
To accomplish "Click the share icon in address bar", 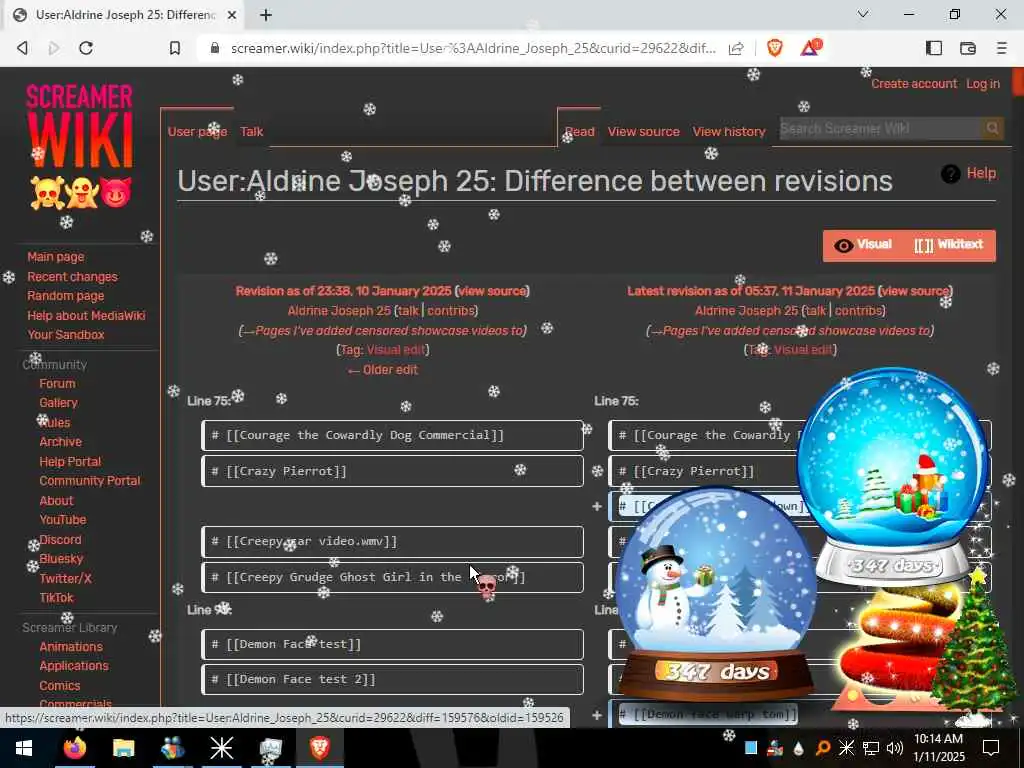I will (736, 48).
